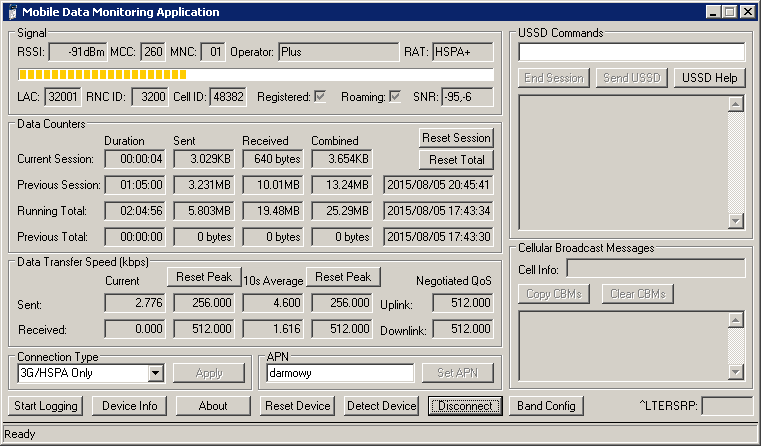
Task: Click USSD response box scroll down arrow
Action: tap(736, 221)
